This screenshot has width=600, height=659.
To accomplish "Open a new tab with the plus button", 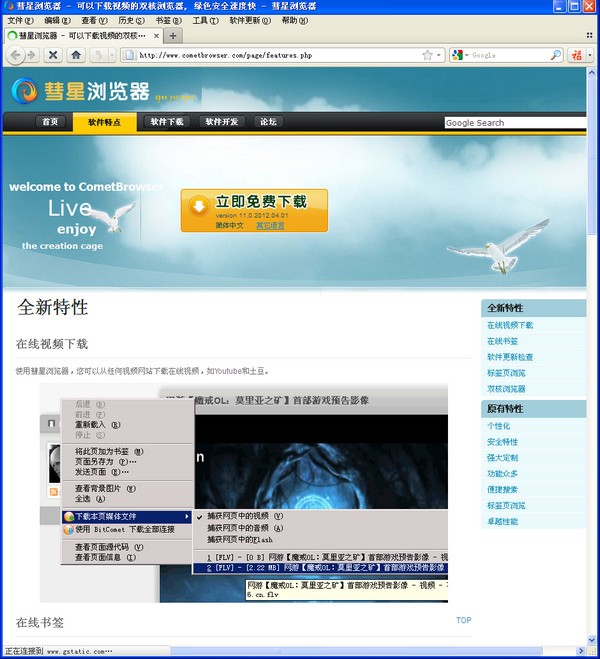I will 173,36.
